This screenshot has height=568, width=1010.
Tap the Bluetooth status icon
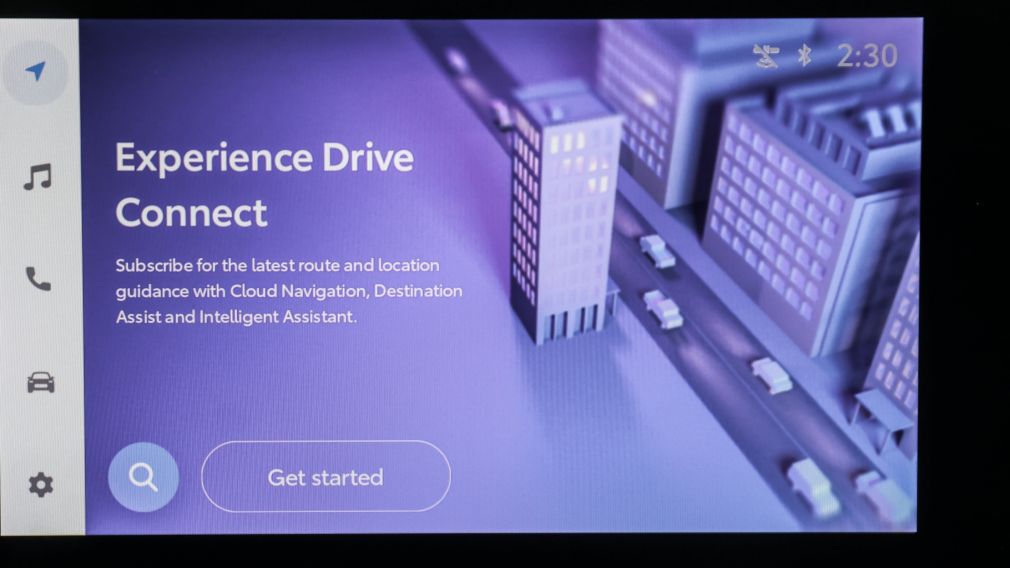(x=804, y=56)
